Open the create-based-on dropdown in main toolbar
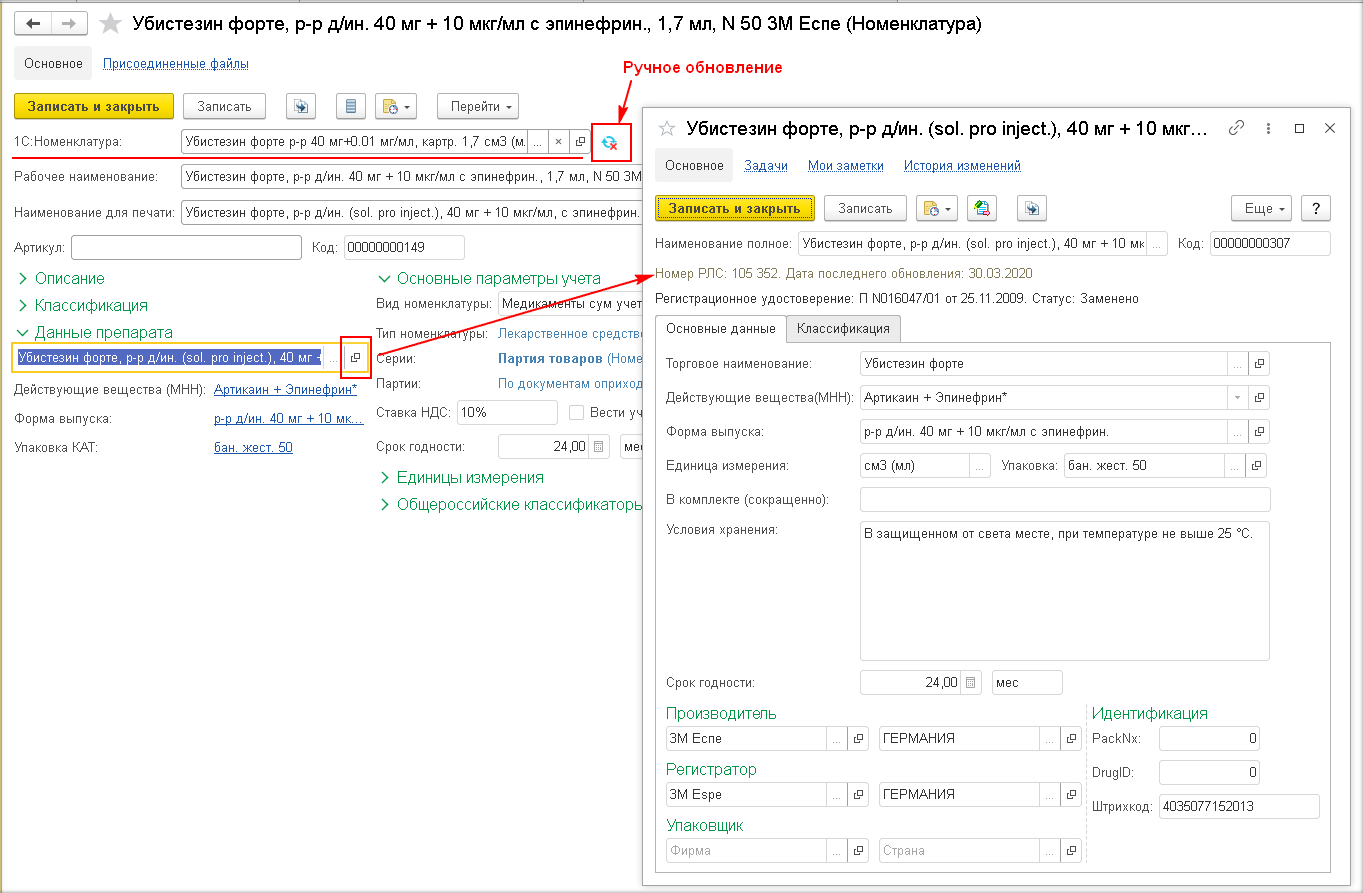This screenshot has height=893, width=1363. pyautogui.click(x=395, y=106)
